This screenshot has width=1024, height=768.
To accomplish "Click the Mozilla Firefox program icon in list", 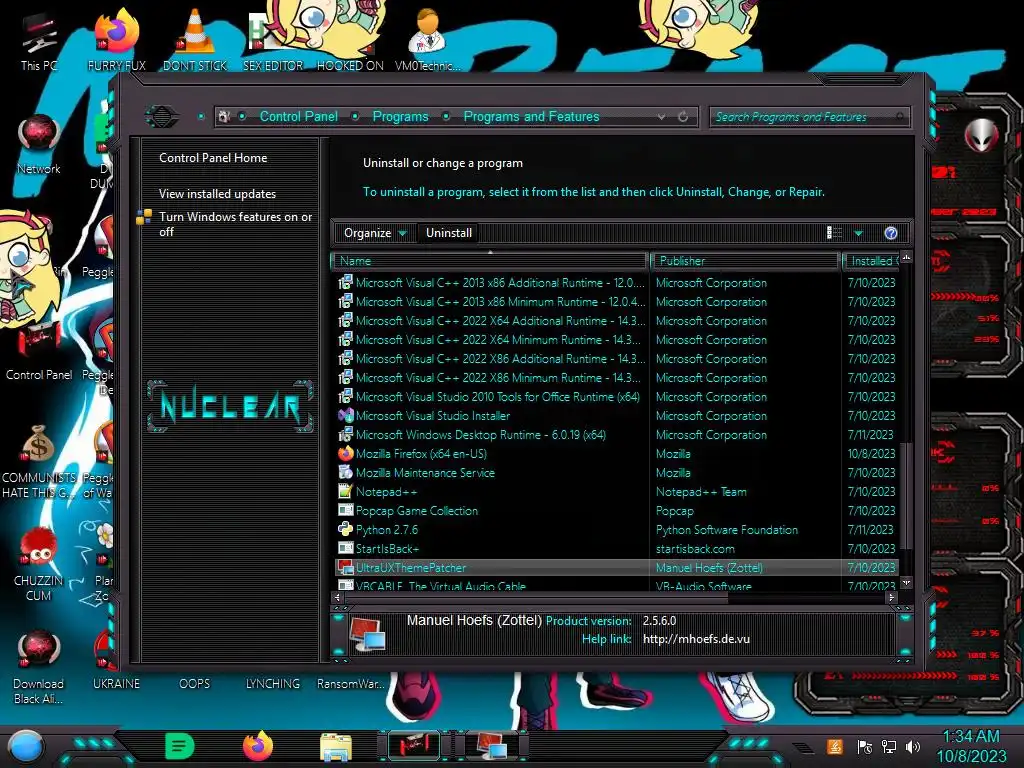I will [x=345, y=453].
